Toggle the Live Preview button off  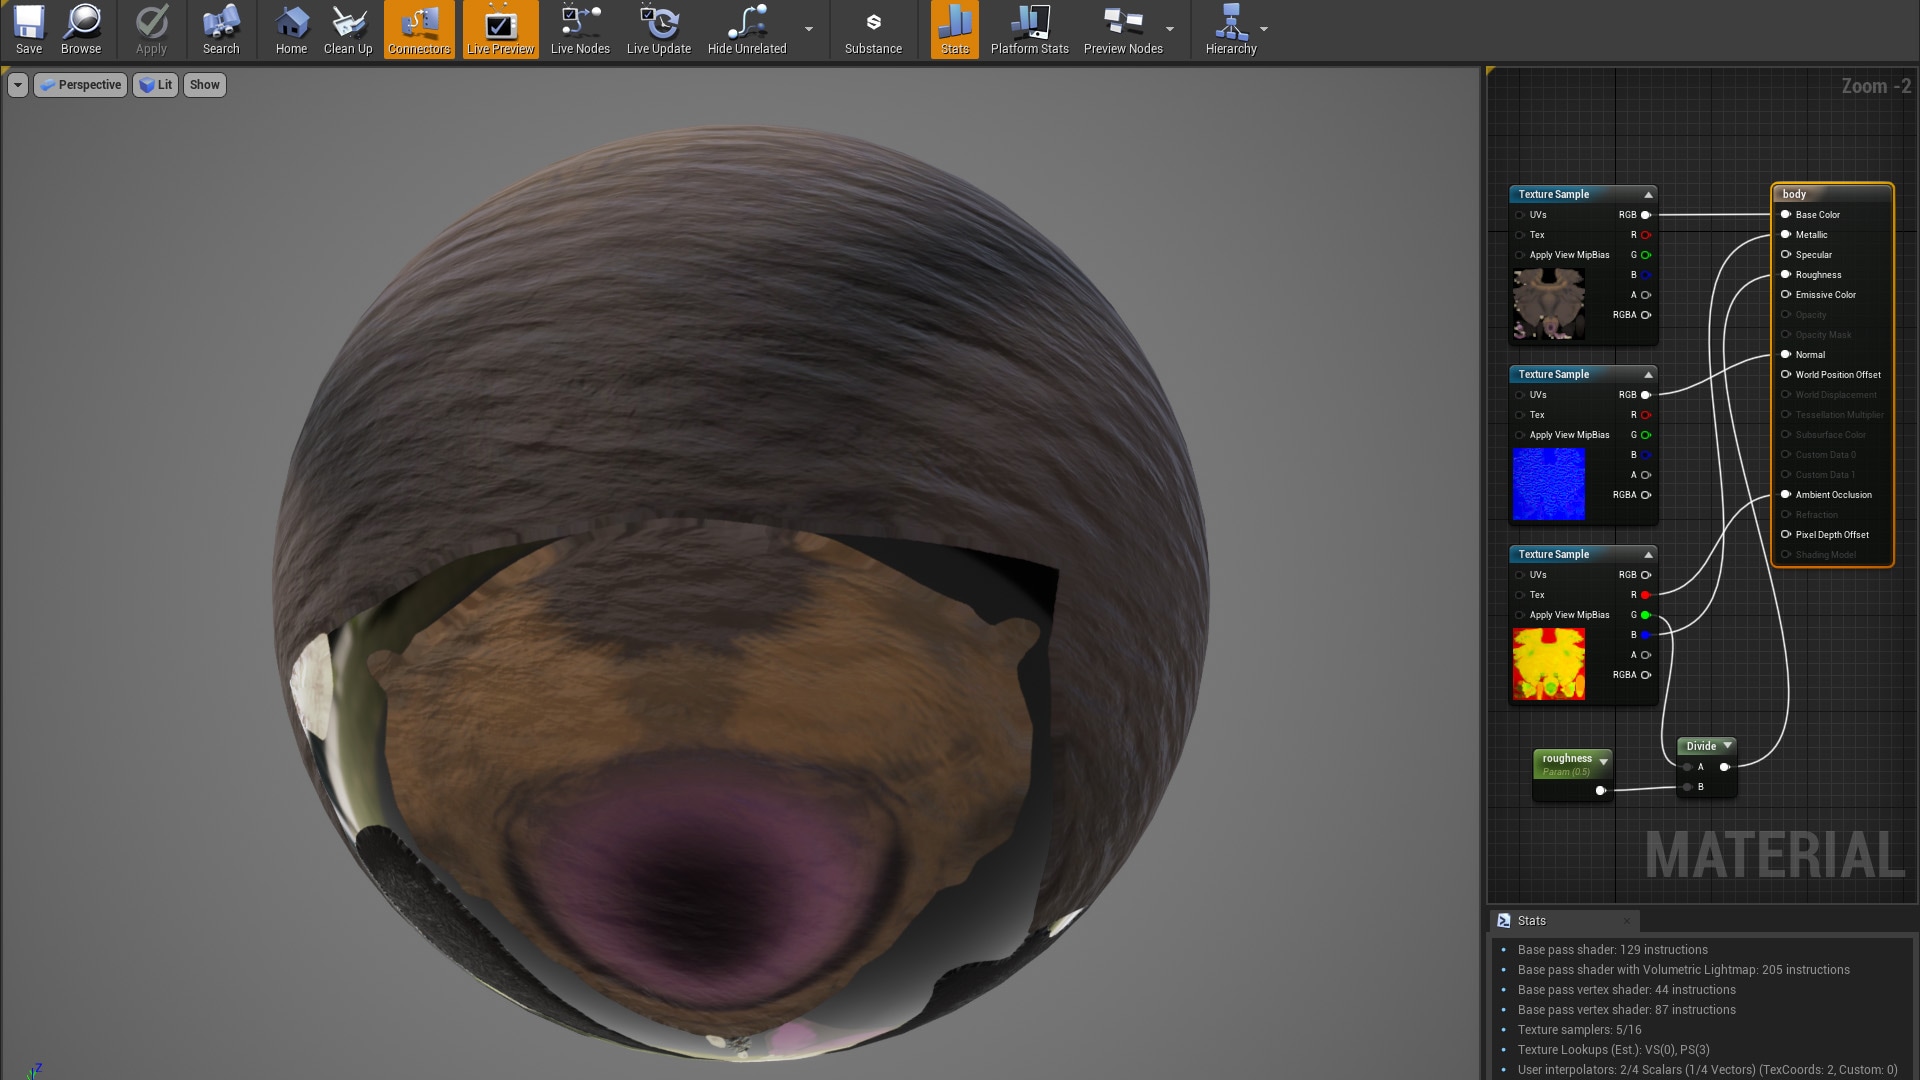tap(500, 29)
